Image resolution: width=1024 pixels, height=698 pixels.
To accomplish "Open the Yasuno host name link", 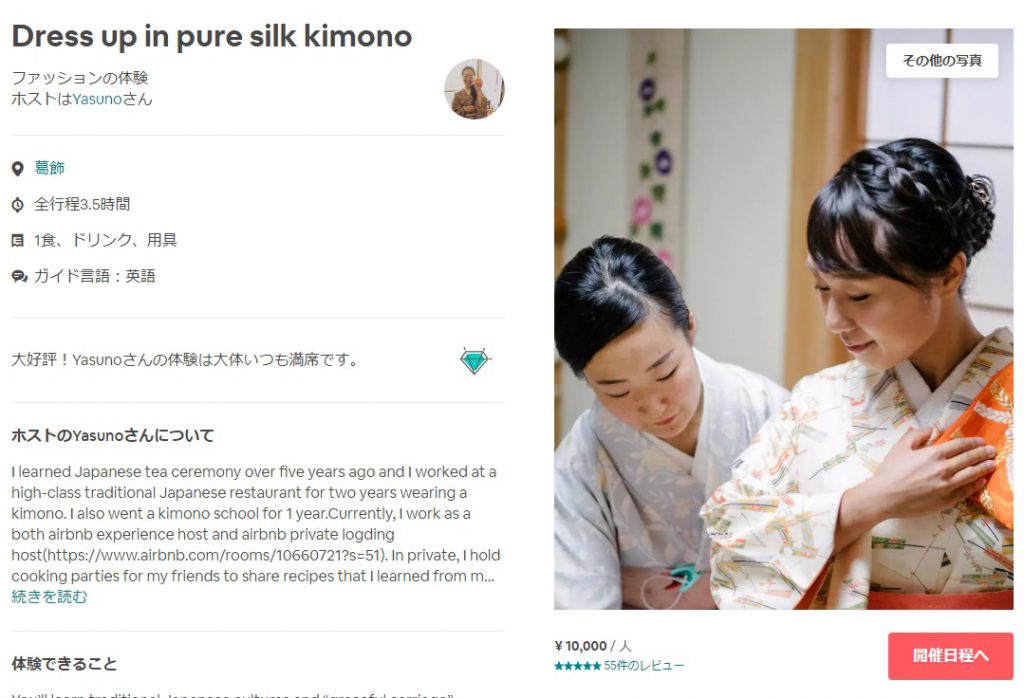I will (x=97, y=99).
